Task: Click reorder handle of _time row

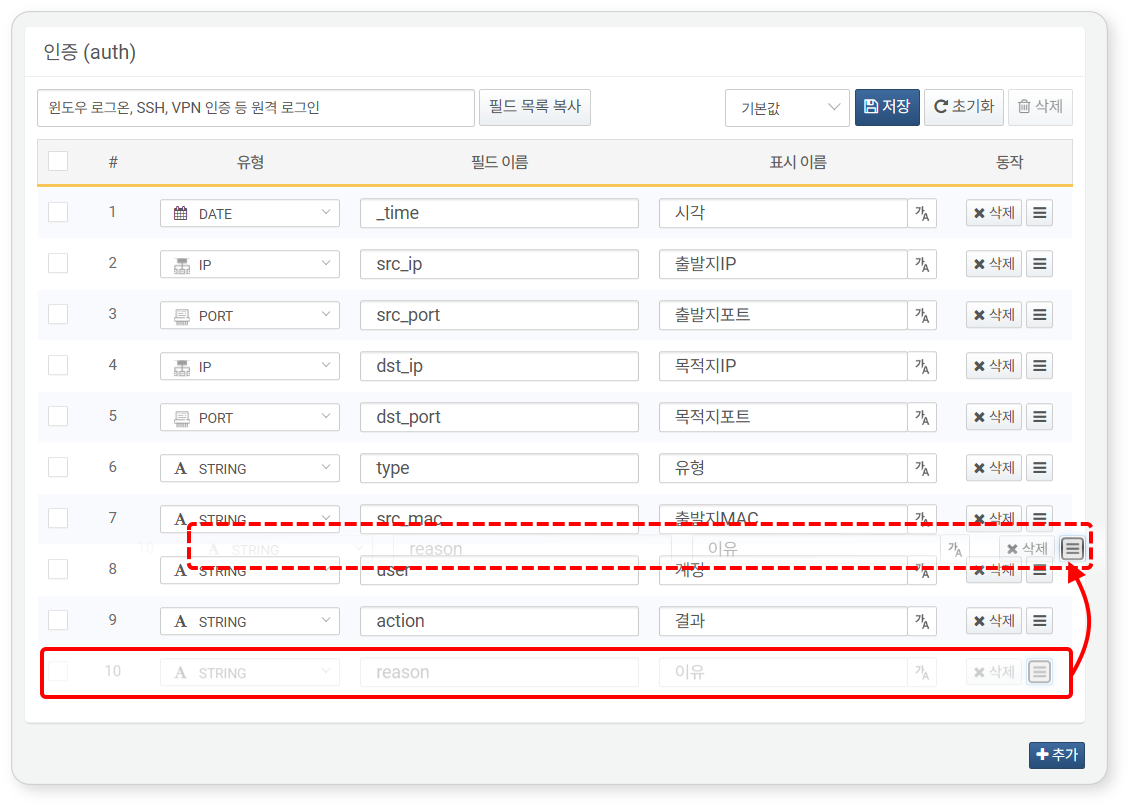Action: (1039, 213)
